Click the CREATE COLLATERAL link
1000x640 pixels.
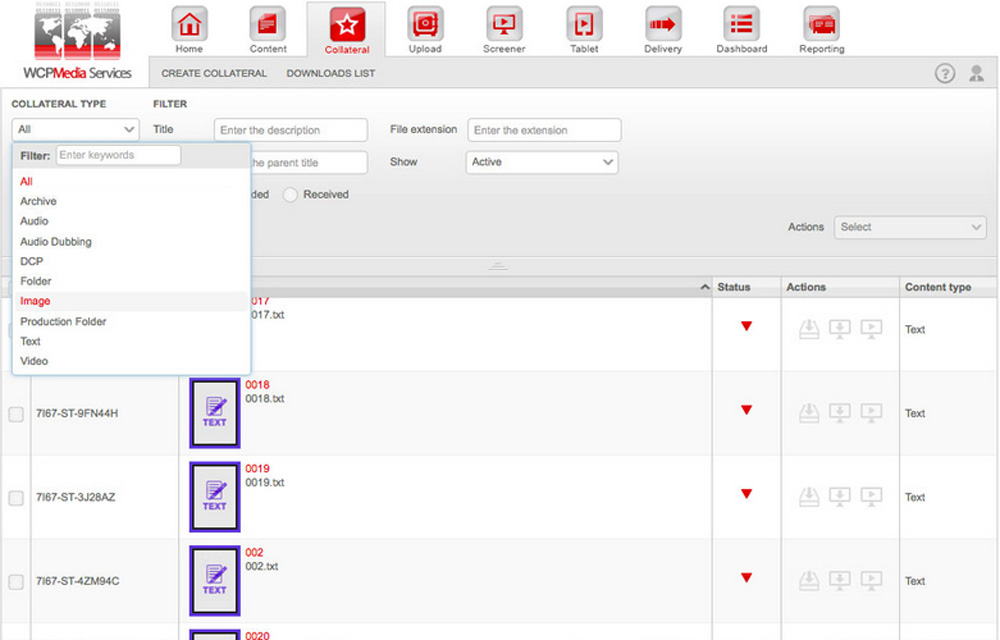coord(214,74)
